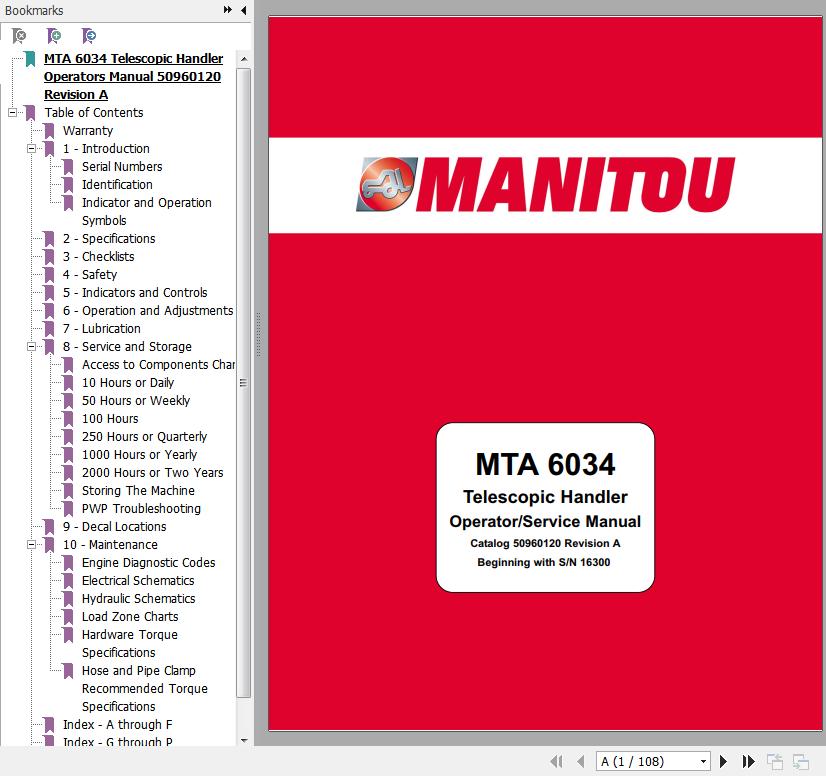Screen dimensions: 826x776
Task: Open Hose and Pipe Clamp Recommended Torque bookmark
Action: [x=145, y=689]
